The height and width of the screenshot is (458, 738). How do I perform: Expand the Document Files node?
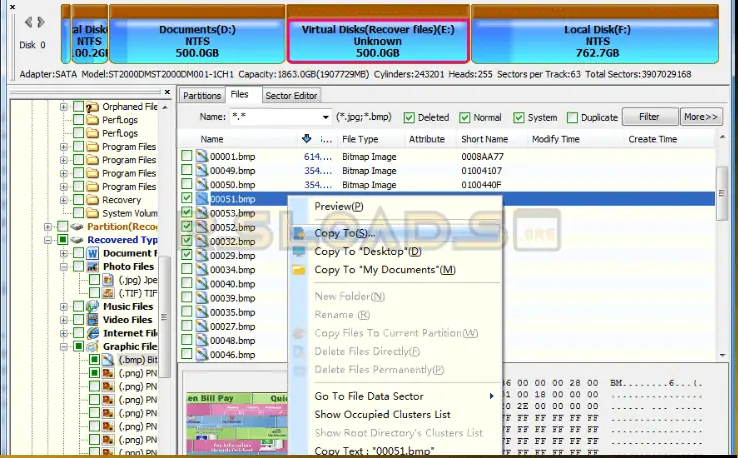pos(64,253)
